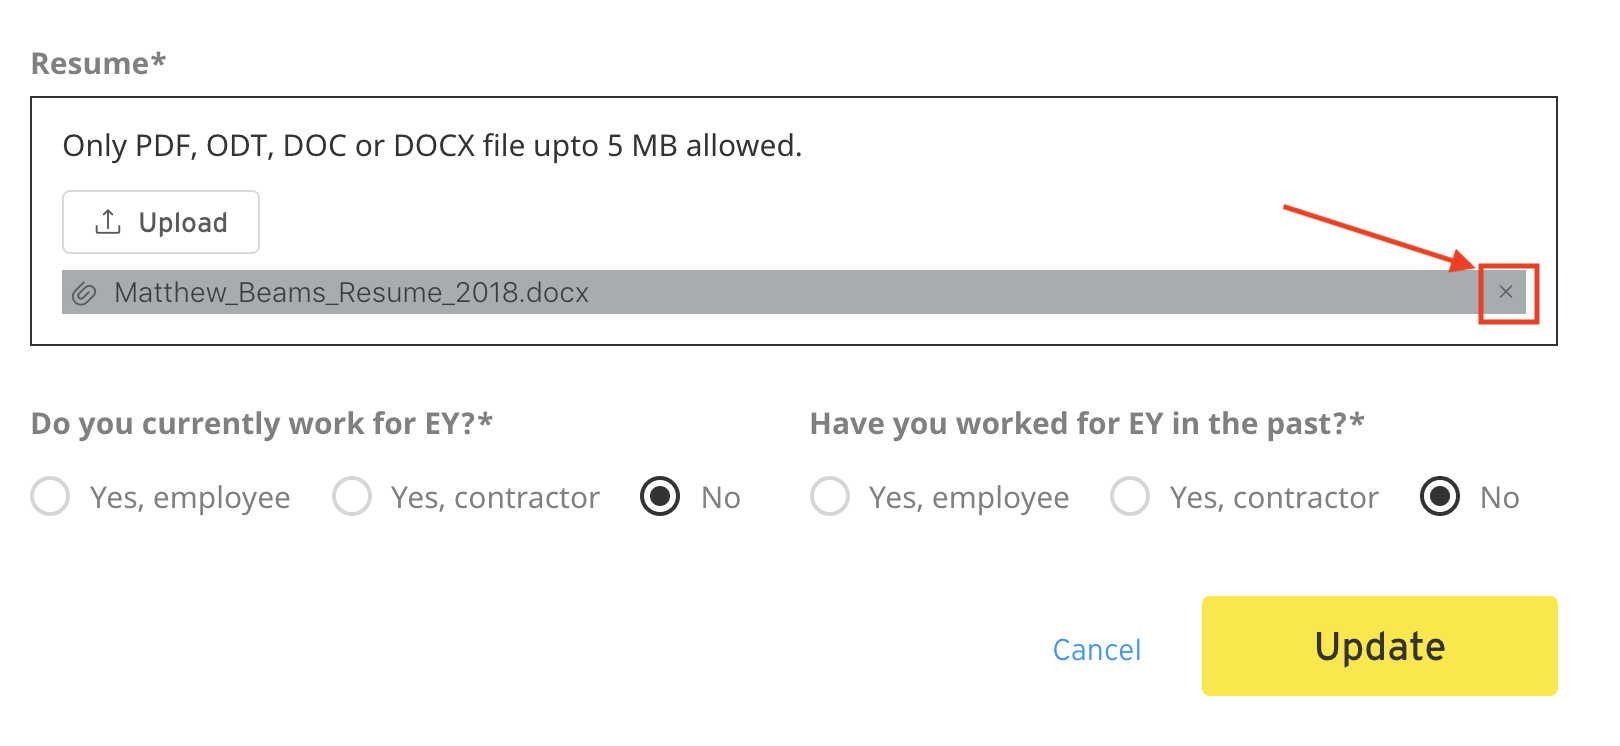
Task: Select "Yes, employee" radio for currently working at EY
Action: click(50, 496)
